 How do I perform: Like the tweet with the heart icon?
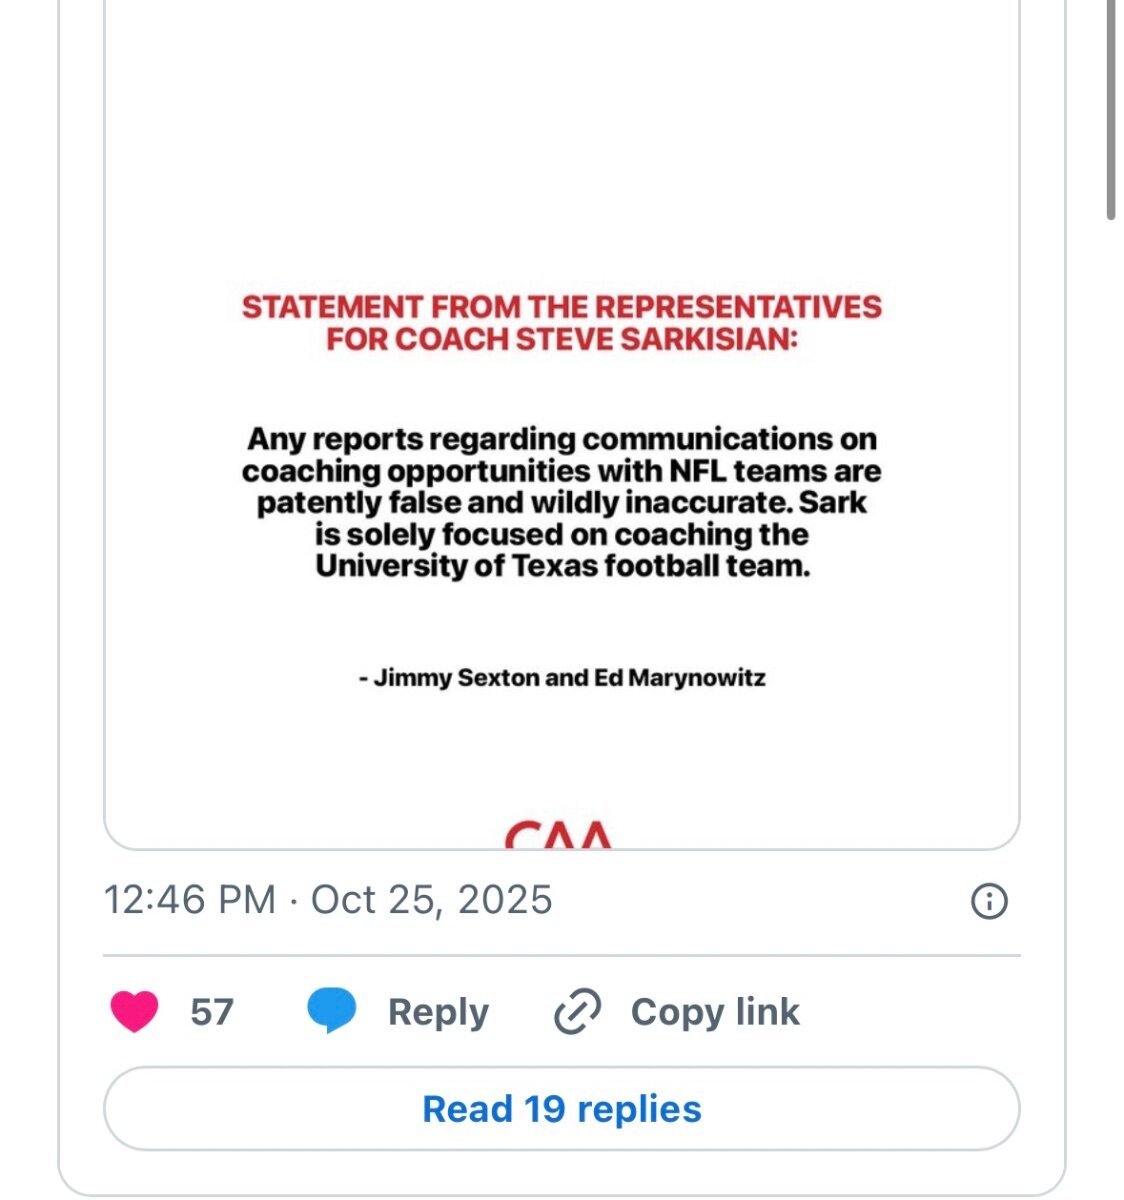click(134, 1011)
